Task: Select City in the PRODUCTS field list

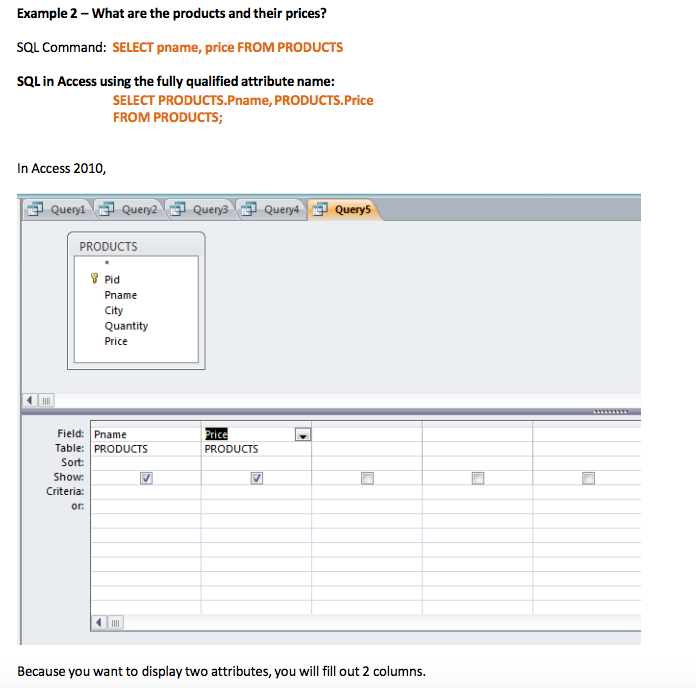Action: click(x=114, y=311)
